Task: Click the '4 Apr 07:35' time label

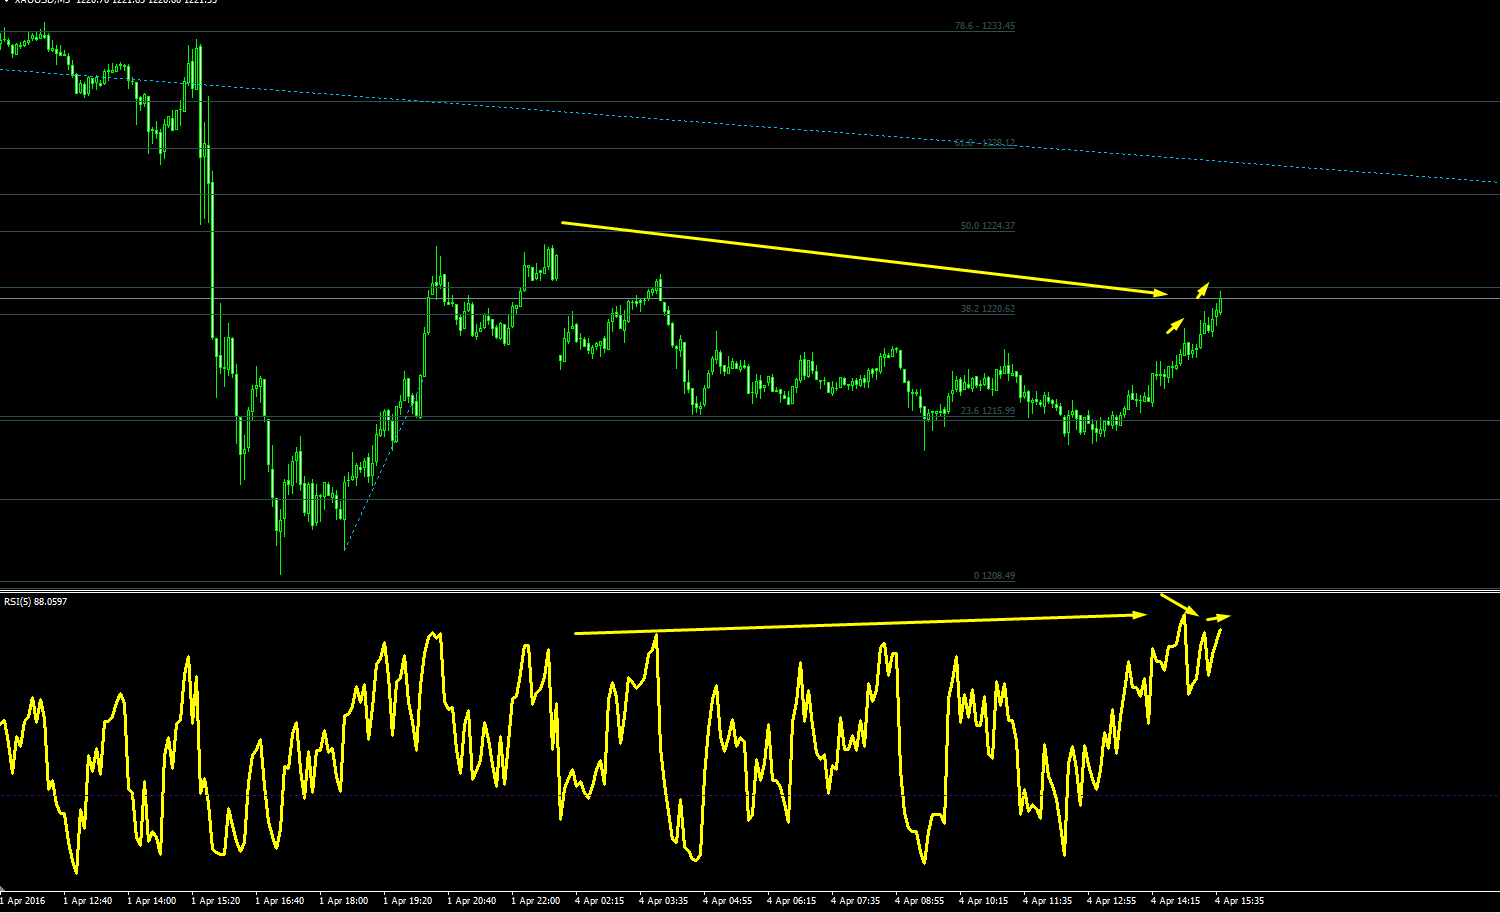Action: pyautogui.click(x=855, y=901)
